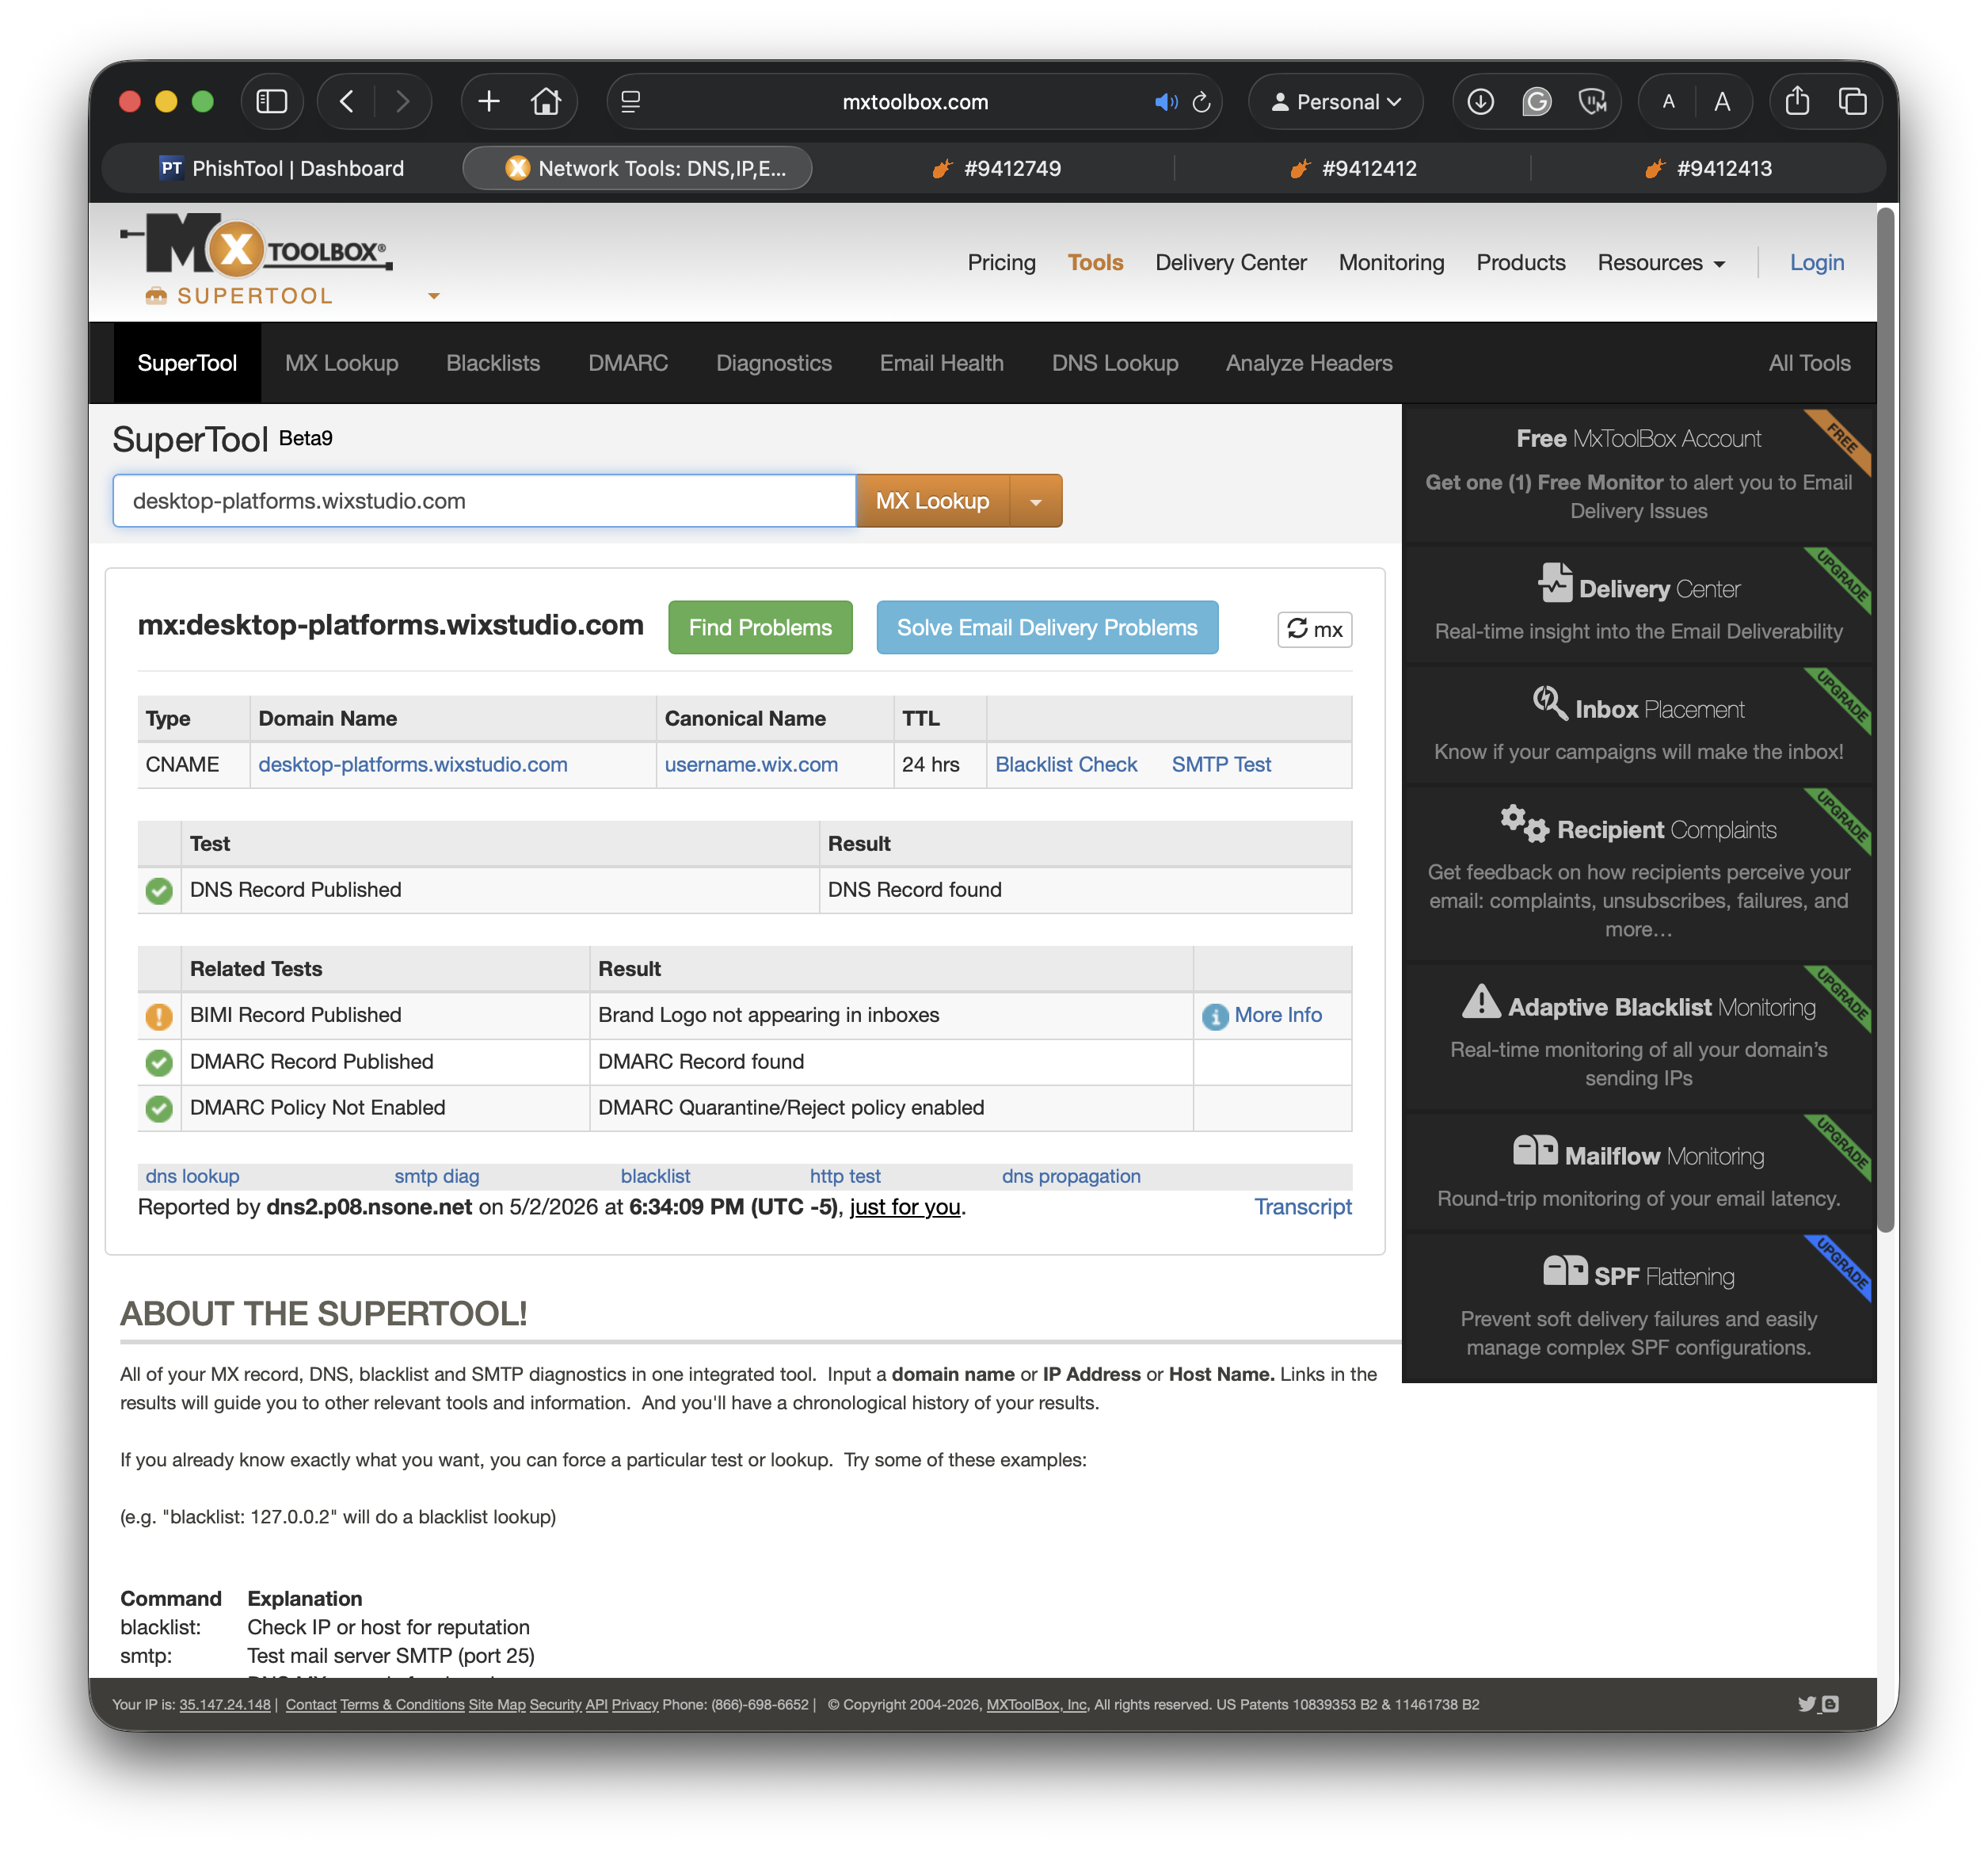Open the Delivery Center nav link

pos(1231,263)
